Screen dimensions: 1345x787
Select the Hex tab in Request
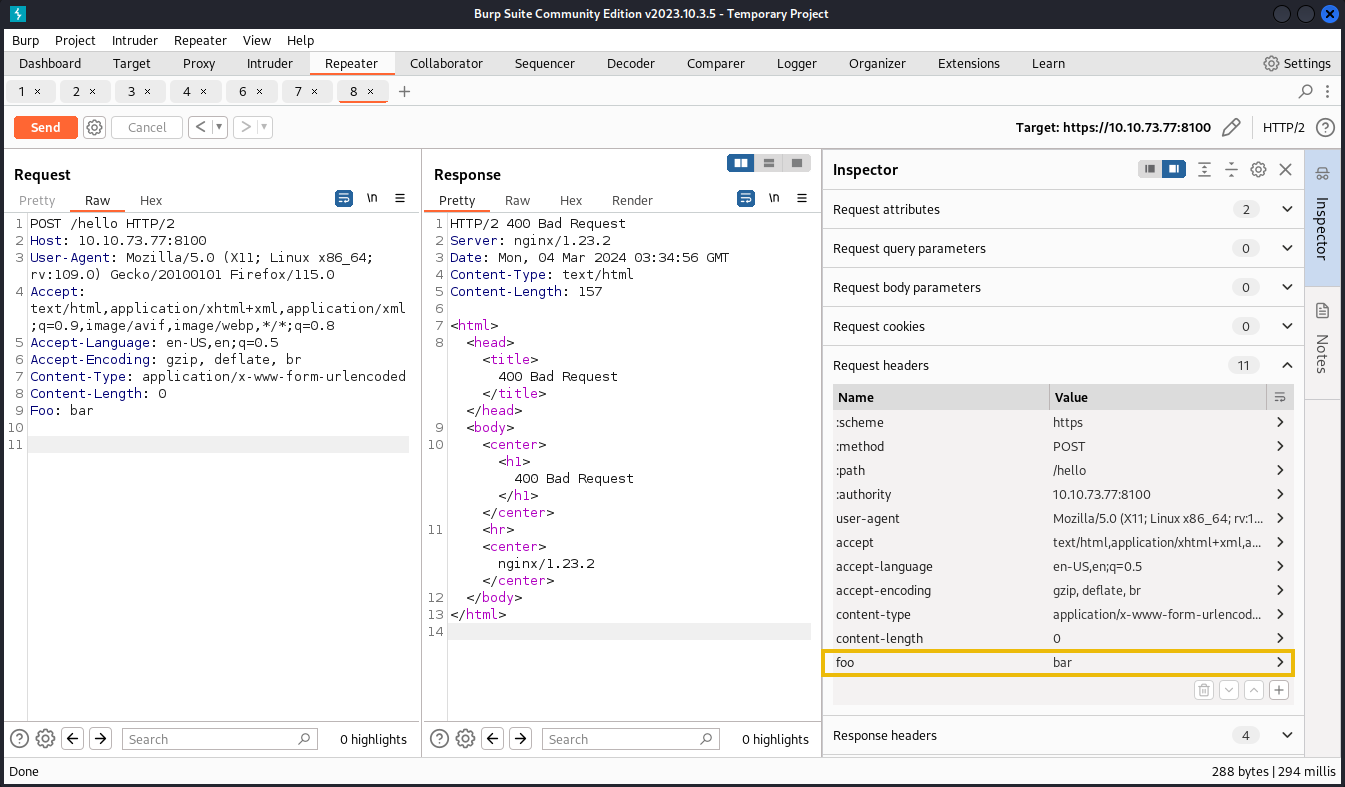tap(151, 200)
